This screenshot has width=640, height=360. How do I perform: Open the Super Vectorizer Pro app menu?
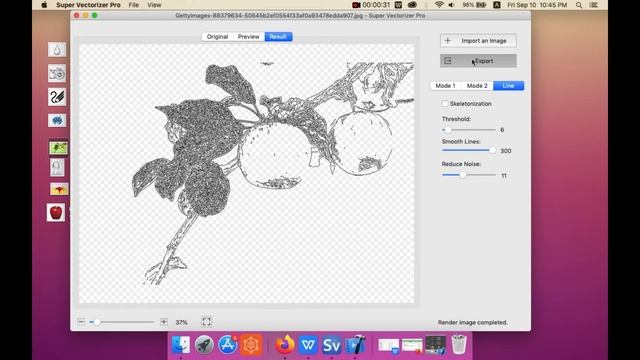pos(88,5)
